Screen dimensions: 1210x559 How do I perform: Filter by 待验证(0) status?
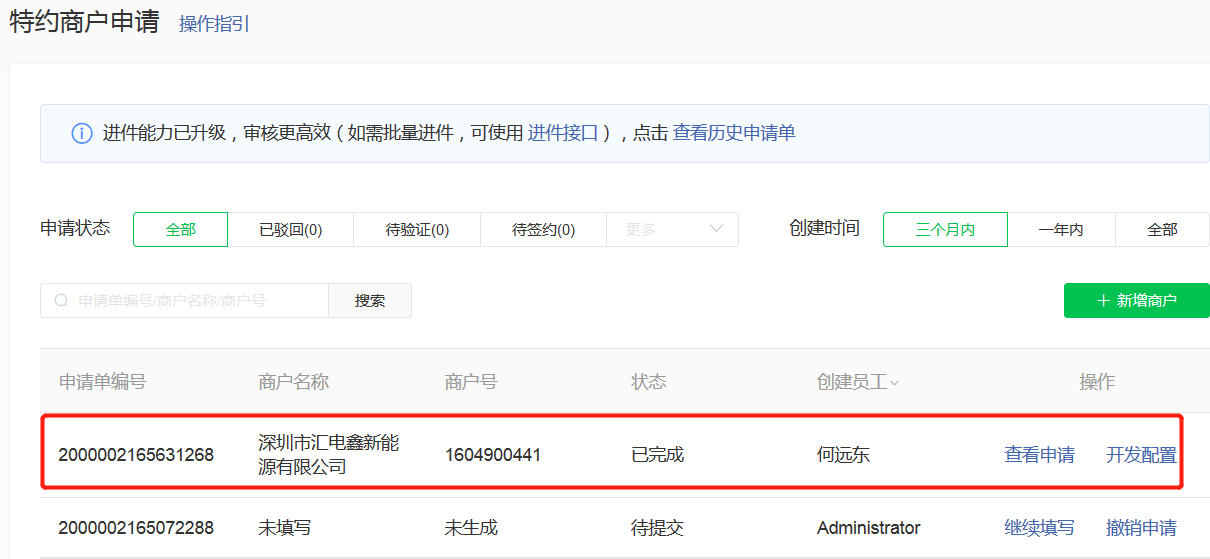417,229
